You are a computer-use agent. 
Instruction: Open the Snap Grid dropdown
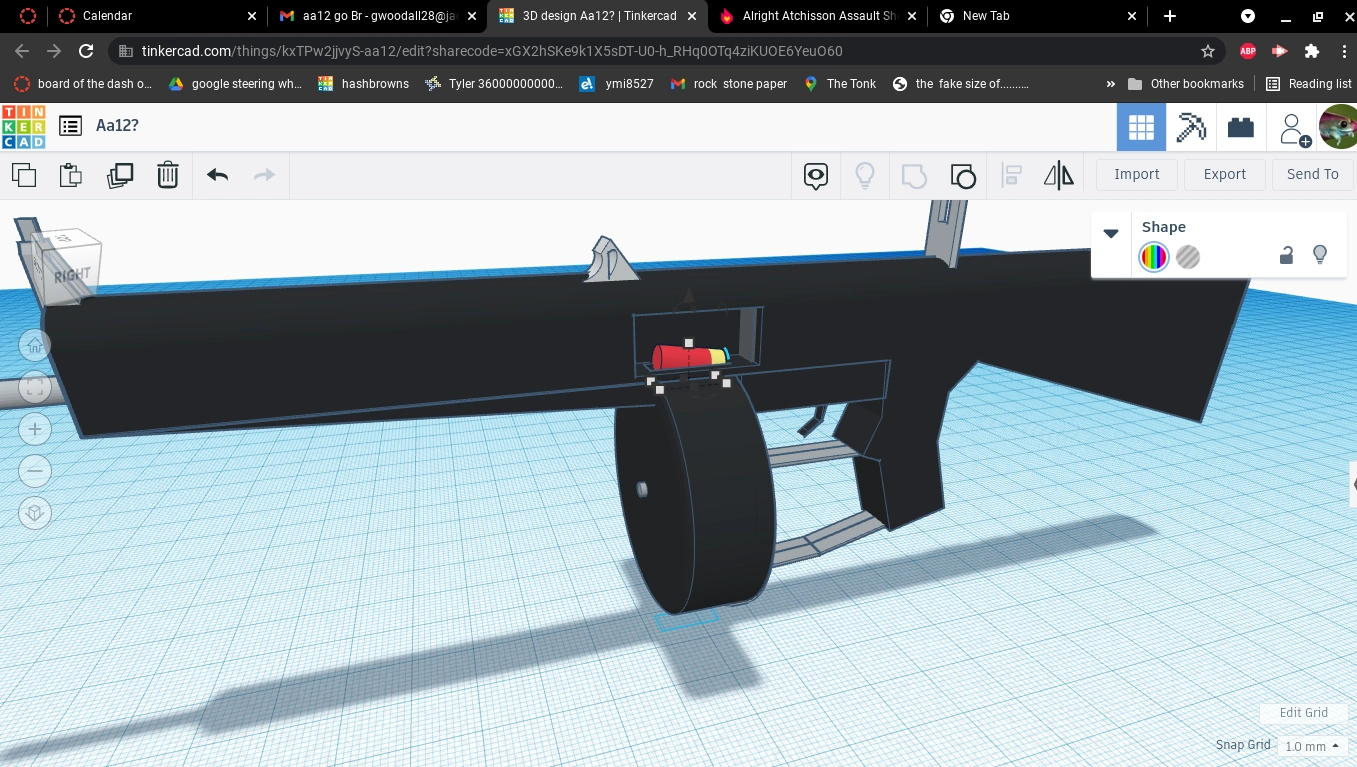(1310, 746)
